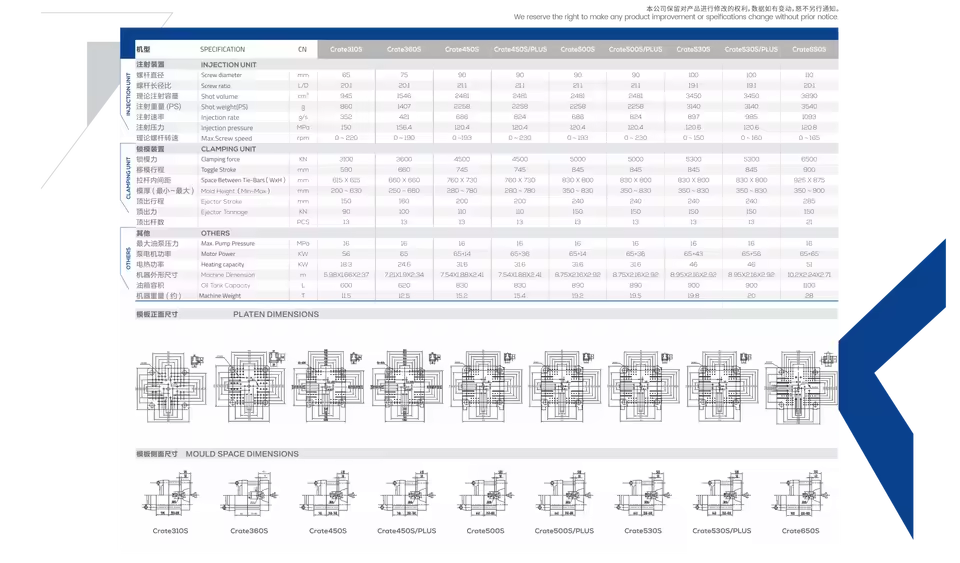Viewport: 960px width, 563px height.
Task: Select the horizontal OTHERS section heading
Action: [x=216, y=234]
